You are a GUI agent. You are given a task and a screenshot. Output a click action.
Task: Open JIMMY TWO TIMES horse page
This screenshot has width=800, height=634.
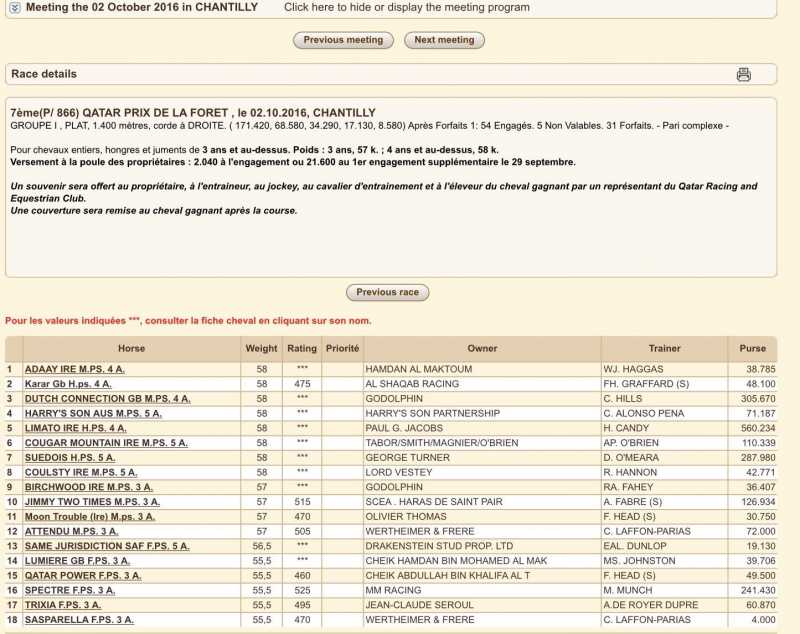coord(90,502)
